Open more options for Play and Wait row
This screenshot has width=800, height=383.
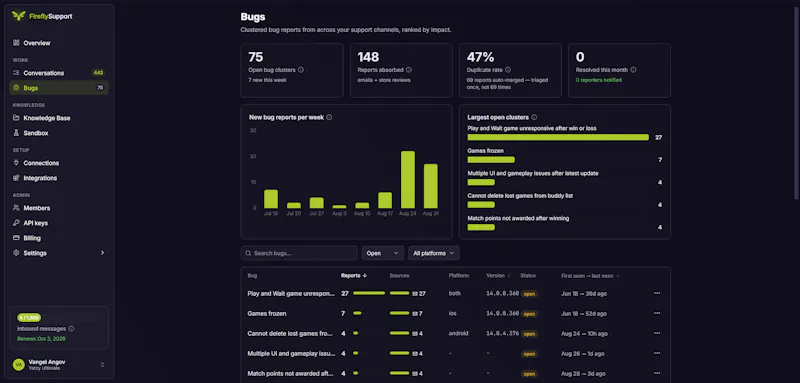coord(657,293)
